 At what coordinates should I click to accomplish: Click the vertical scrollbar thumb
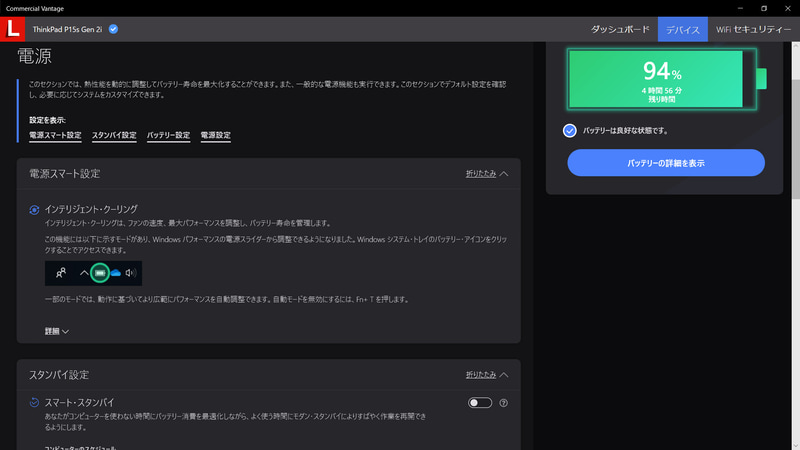(795, 139)
